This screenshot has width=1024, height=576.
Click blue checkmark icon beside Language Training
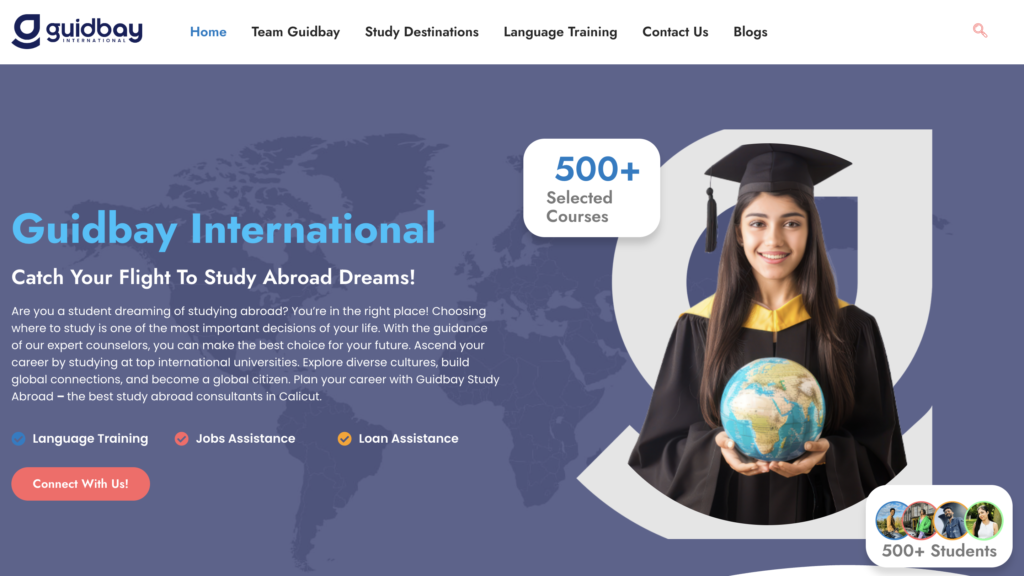tap(19, 438)
